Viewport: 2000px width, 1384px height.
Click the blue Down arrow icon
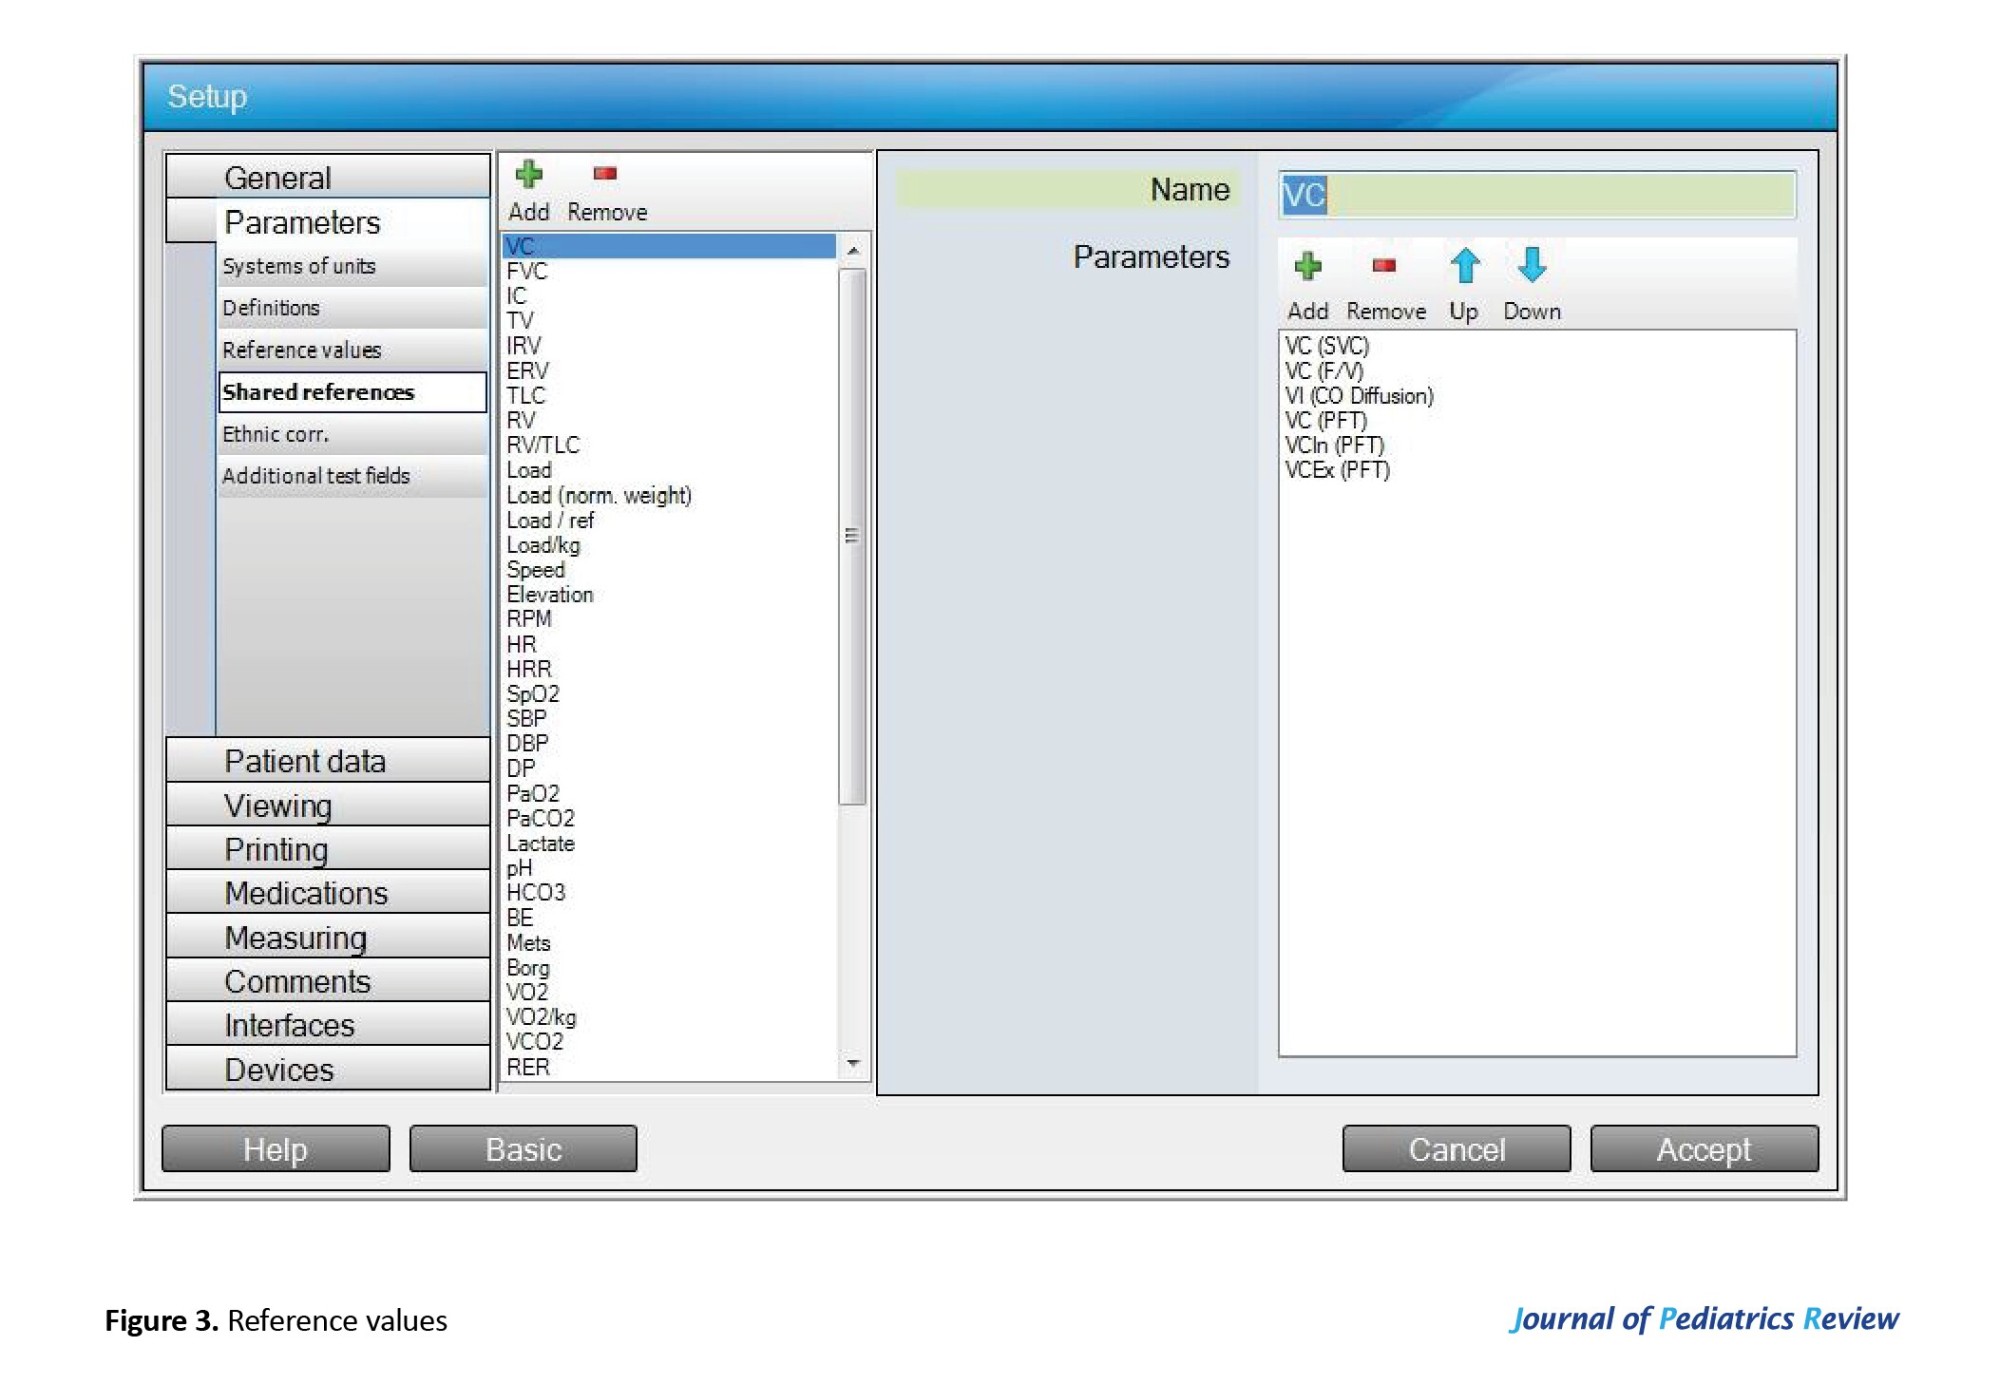click(x=1531, y=266)
